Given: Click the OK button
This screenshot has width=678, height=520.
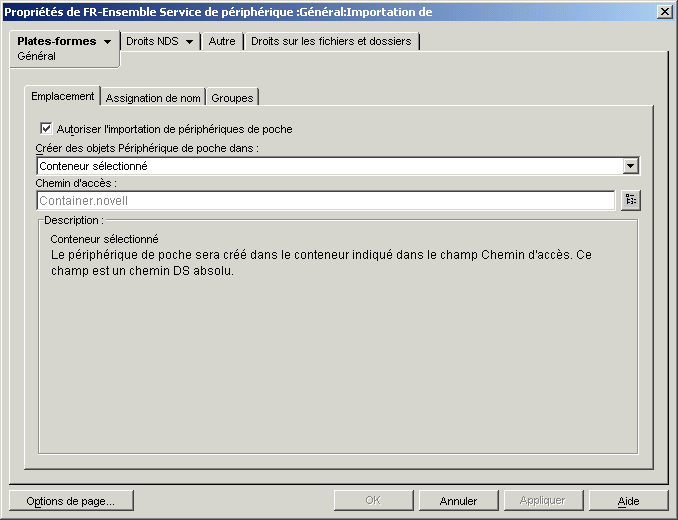Looking at the screenshot, I should [x=373, y=501].
